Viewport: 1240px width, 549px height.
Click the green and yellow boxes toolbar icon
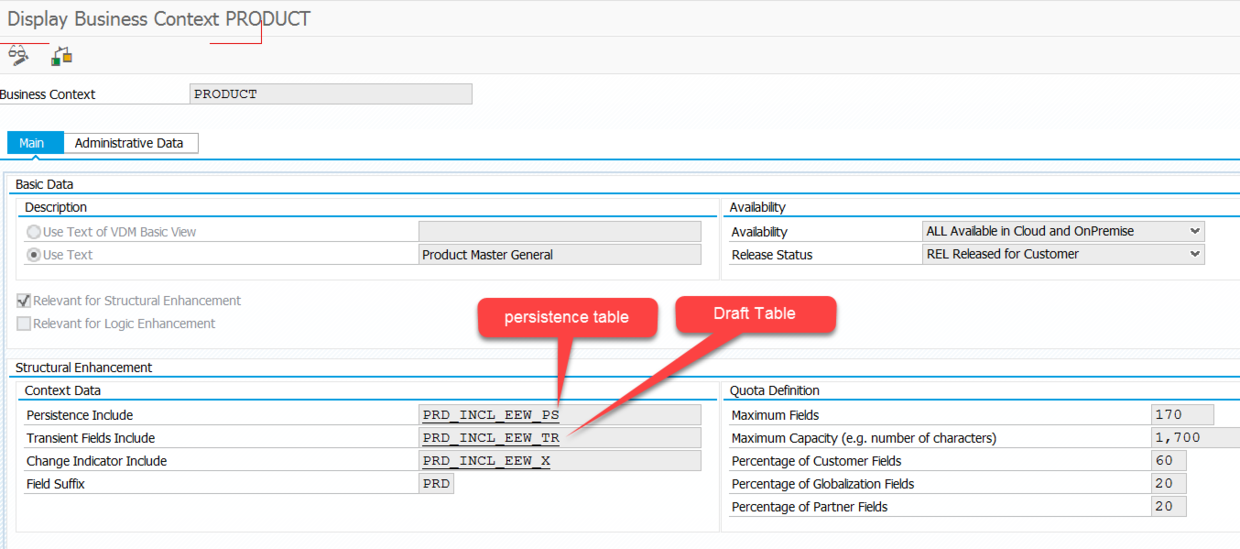tap(62, 56)
